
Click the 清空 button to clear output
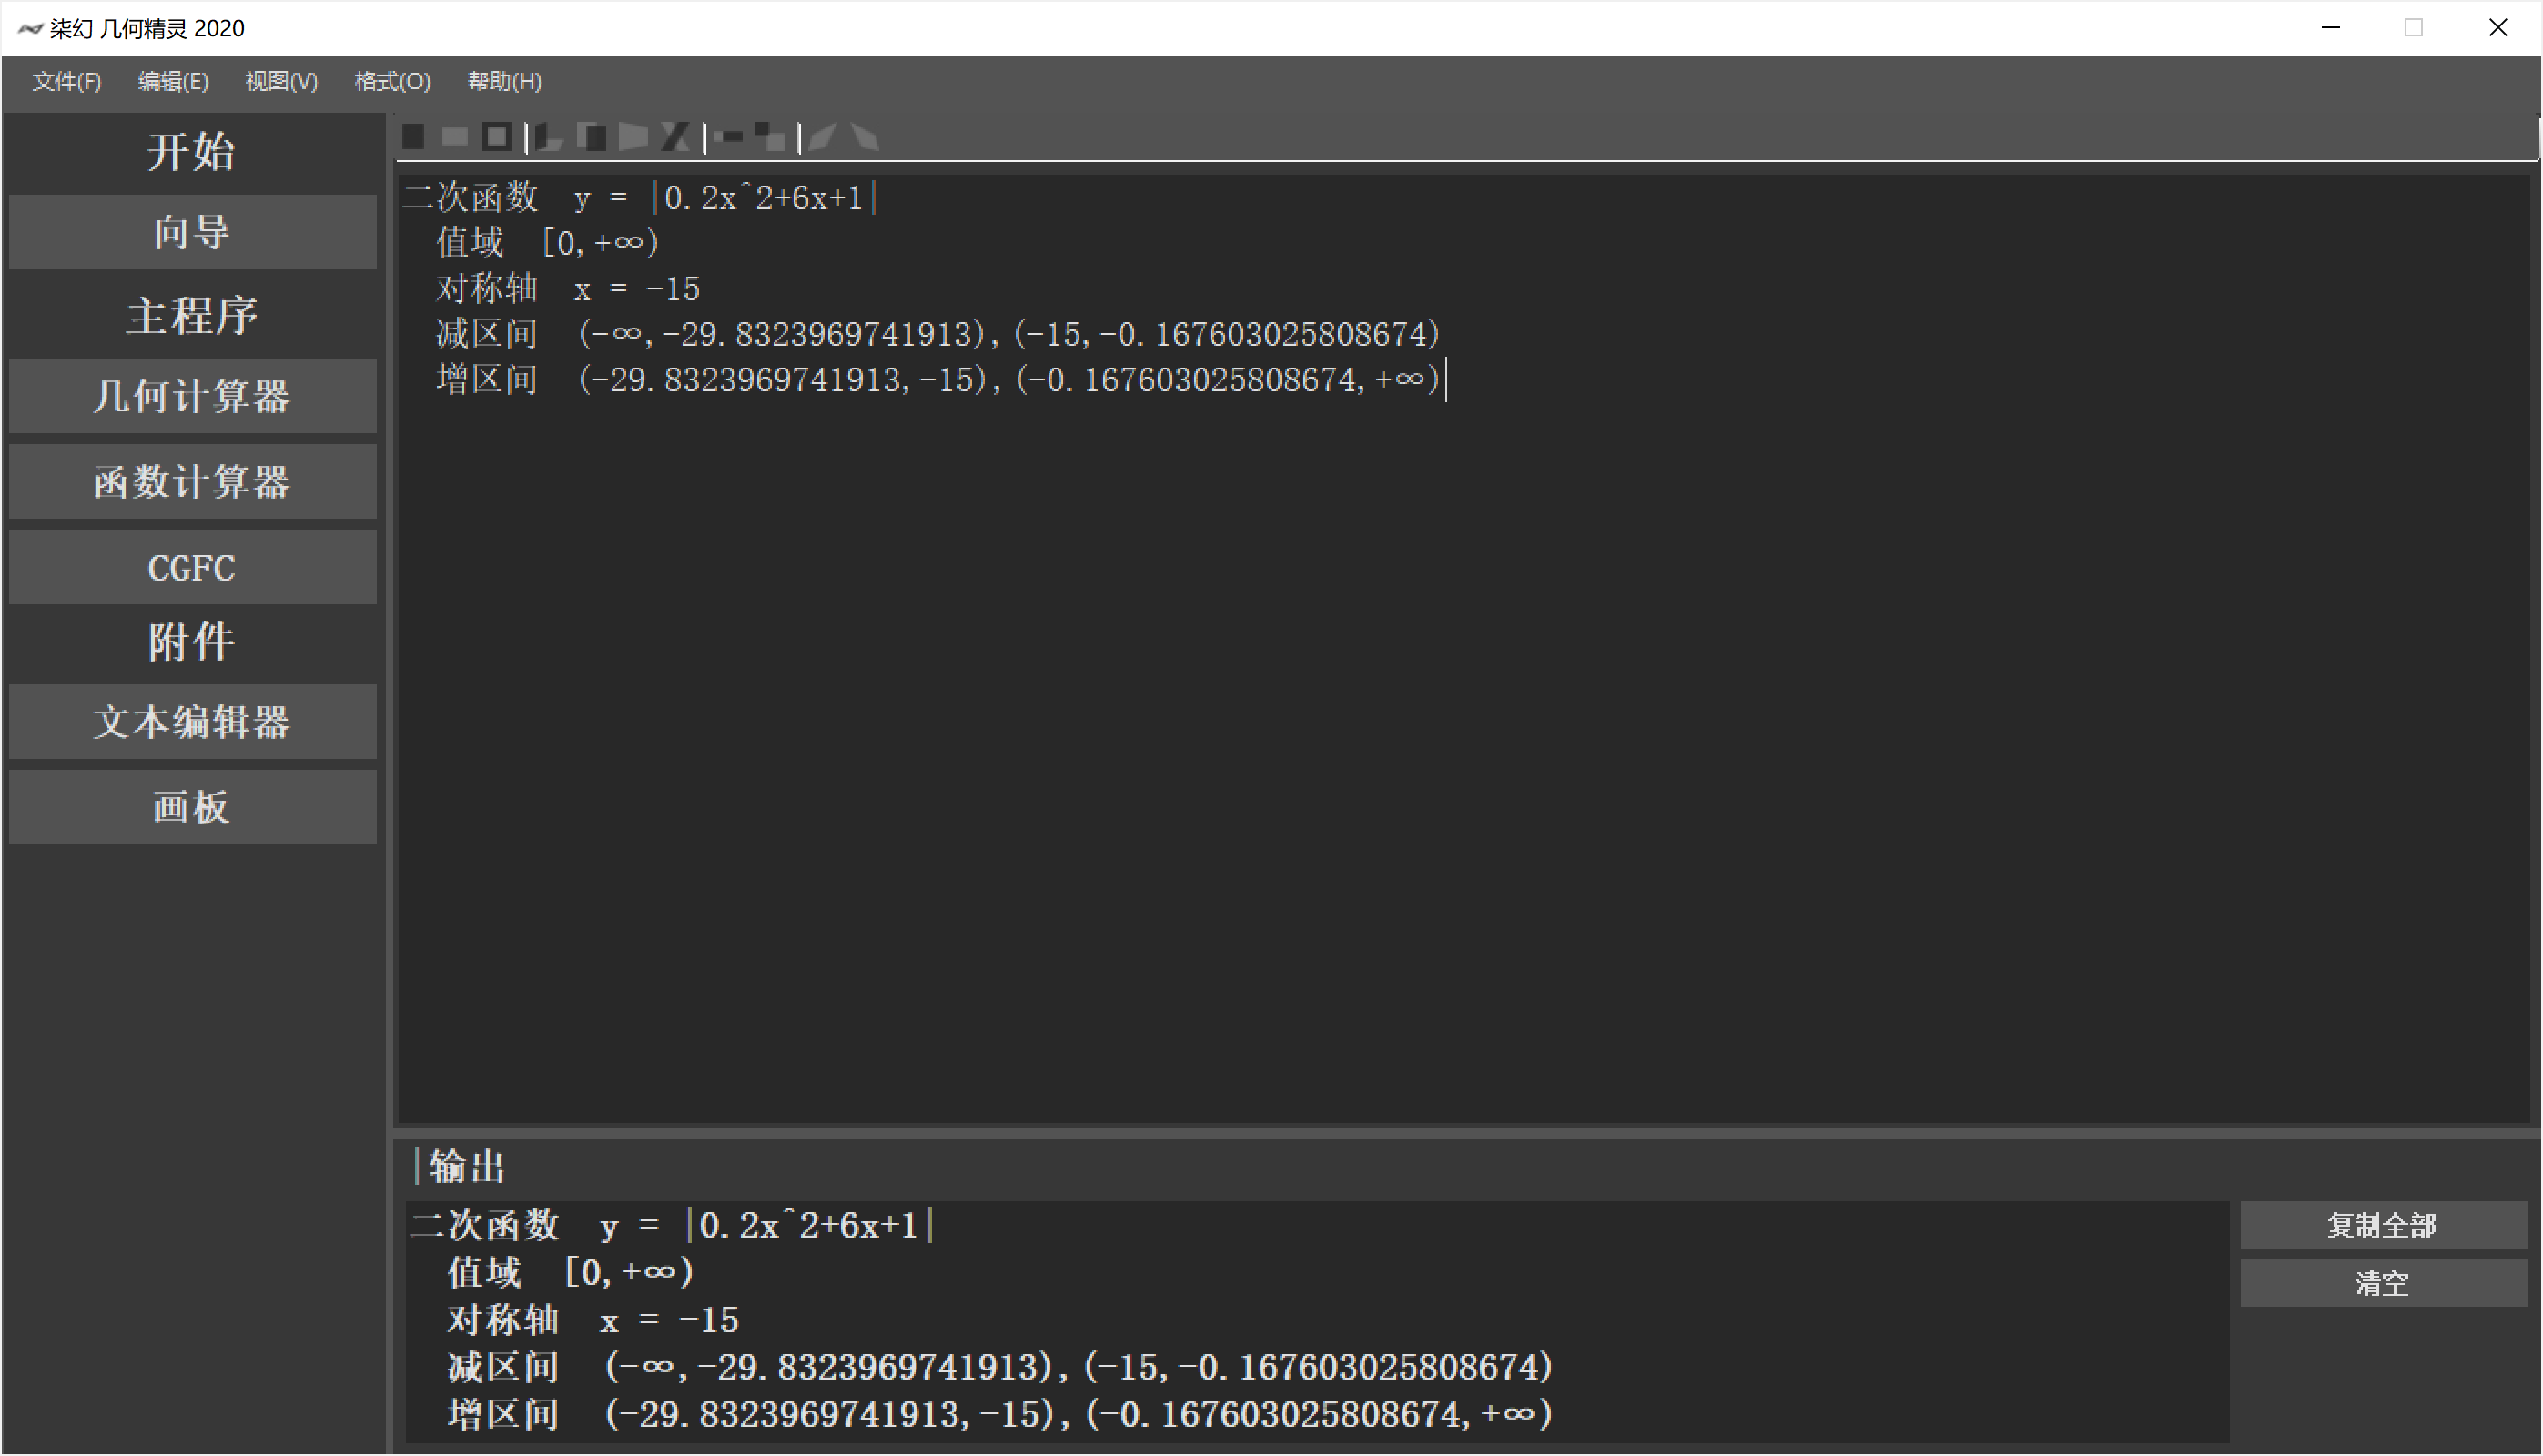[2384, 1283]
